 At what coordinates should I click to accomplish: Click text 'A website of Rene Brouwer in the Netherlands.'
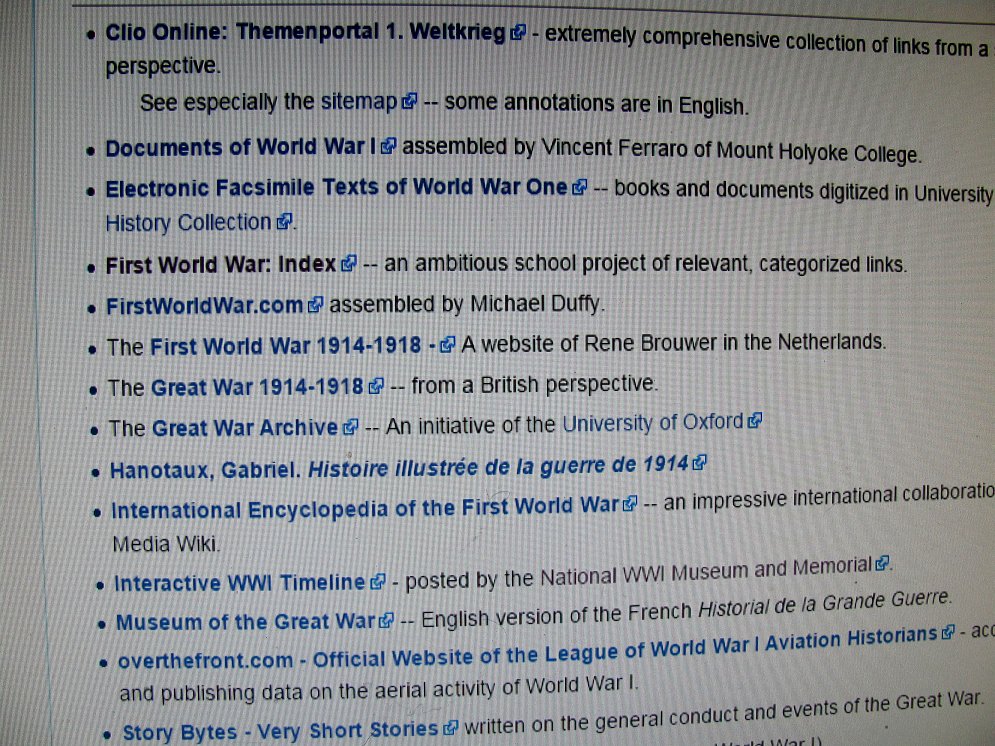[x=673, y=343]
